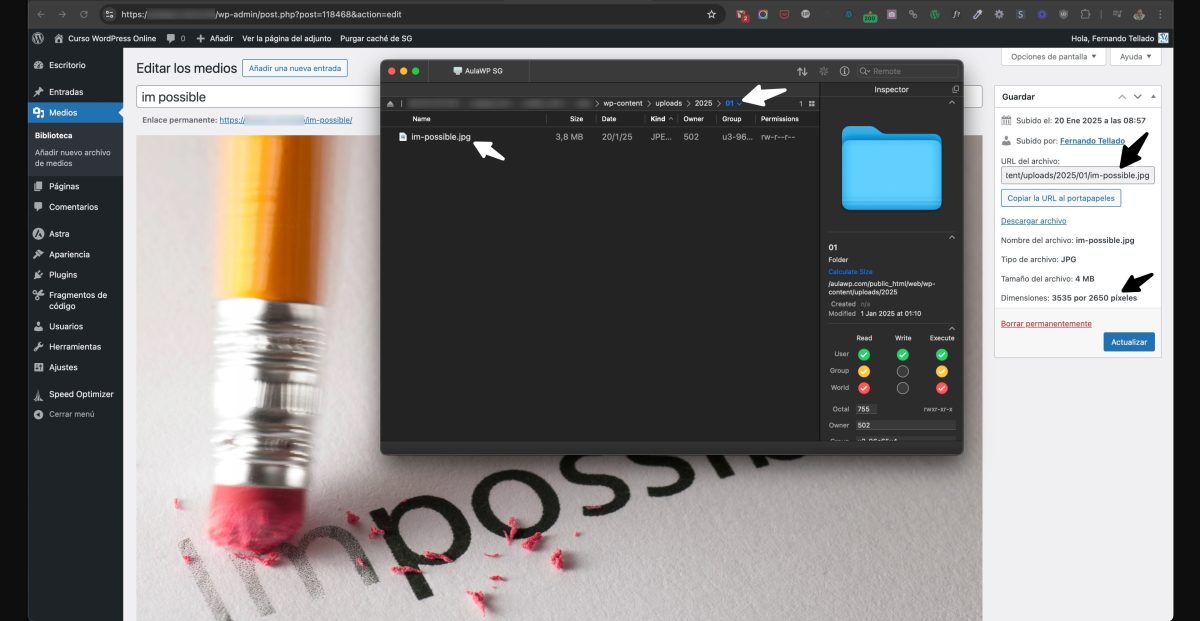Viewport: 1200px width, 621px height.
Task: Switch to grid view icon in path bar
Action: (x=810, y=103)
